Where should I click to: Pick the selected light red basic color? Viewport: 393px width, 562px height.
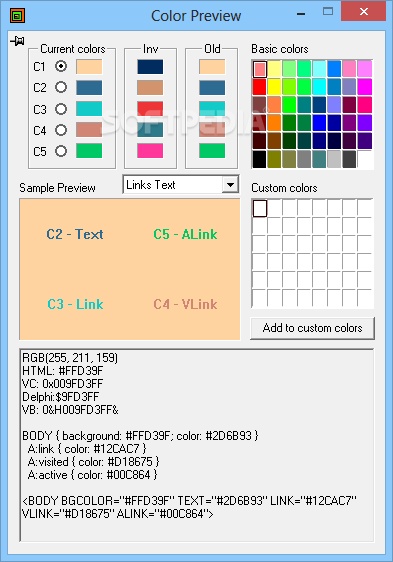260,69
